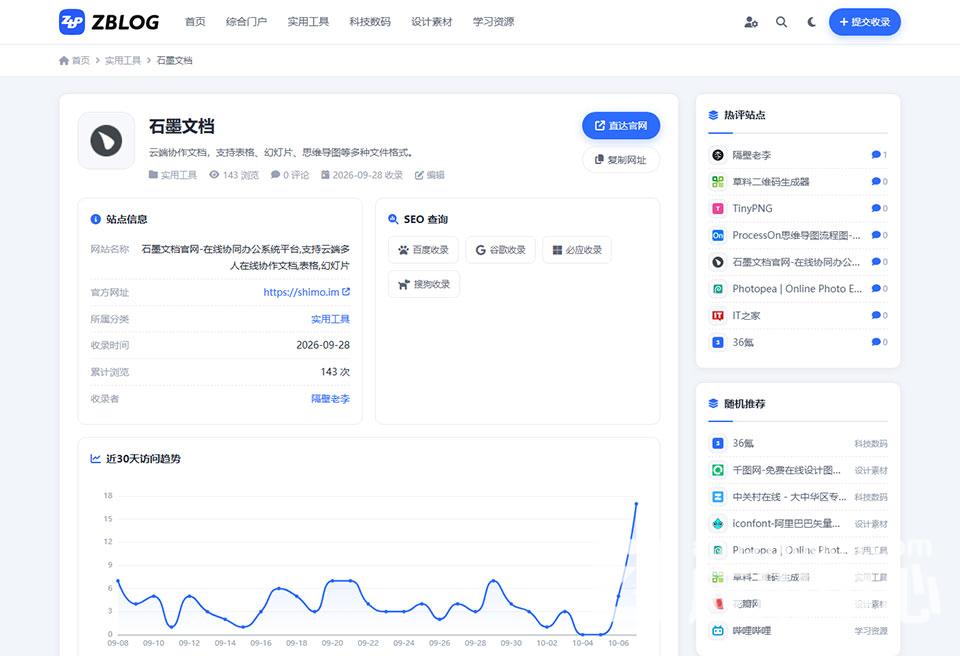960x656 pixels.
Task: Open 石墨文档官网 in hot sites list
Action: [x=796, y=262]
